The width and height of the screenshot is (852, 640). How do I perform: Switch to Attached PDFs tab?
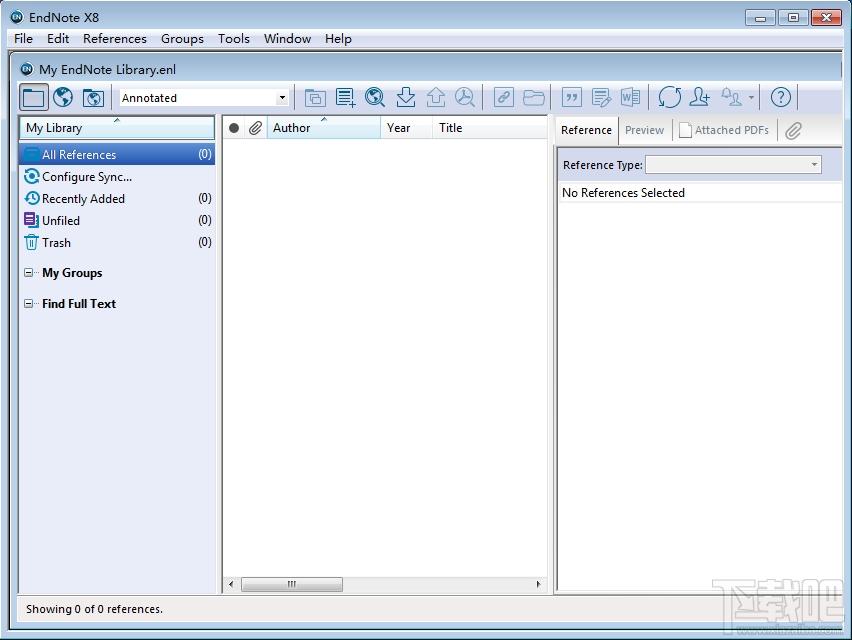point(724,130)
